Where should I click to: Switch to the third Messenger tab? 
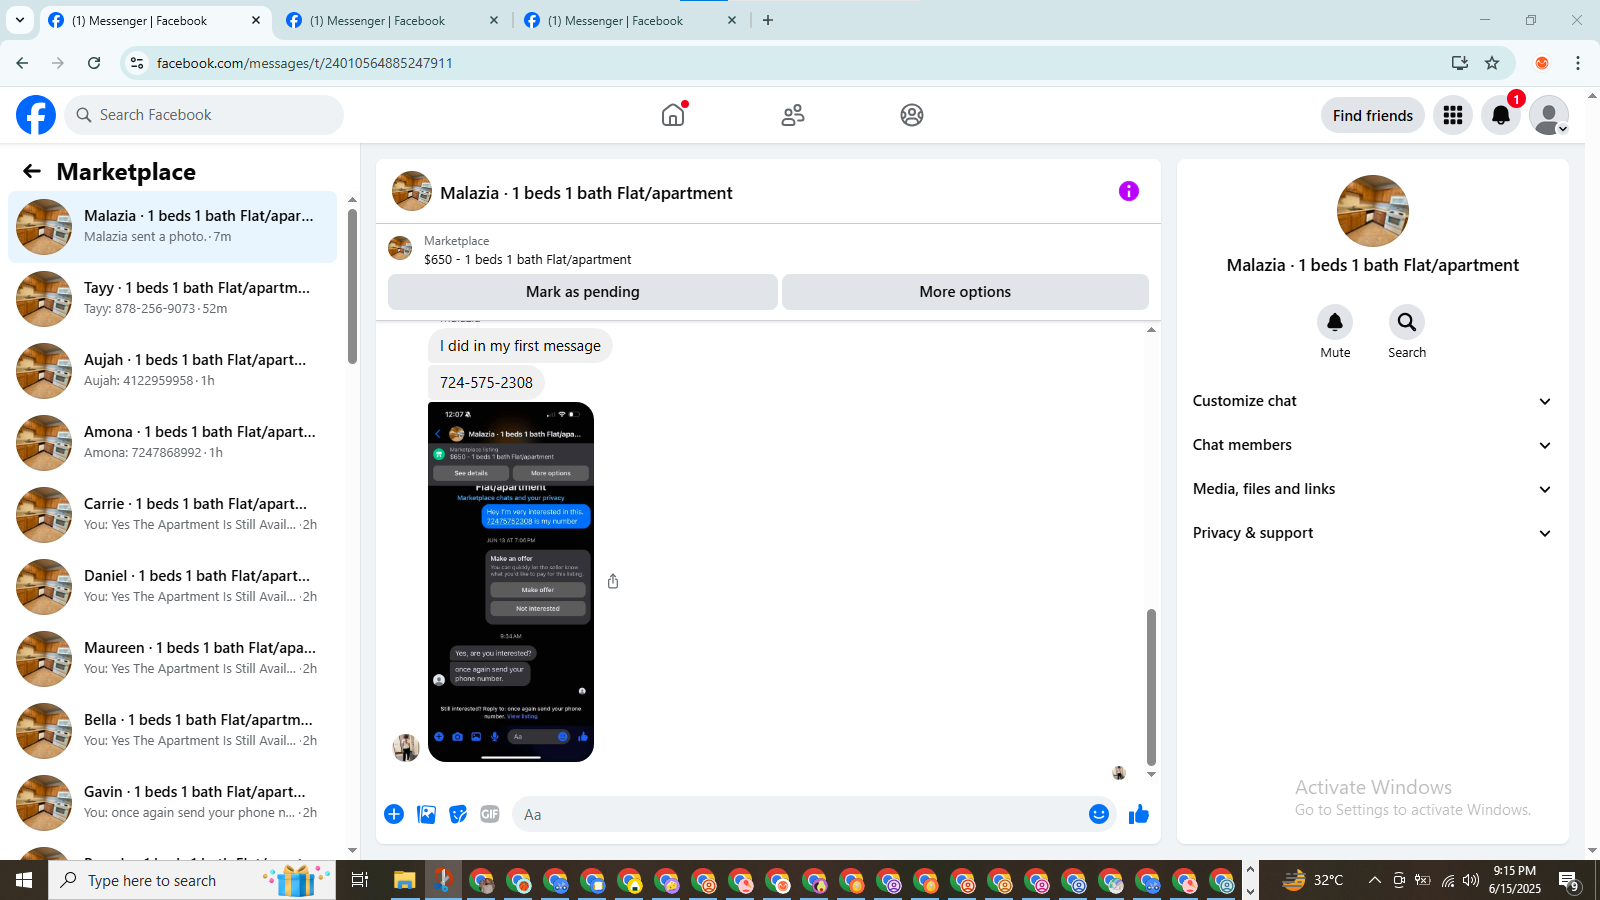(x=628, y=20)
